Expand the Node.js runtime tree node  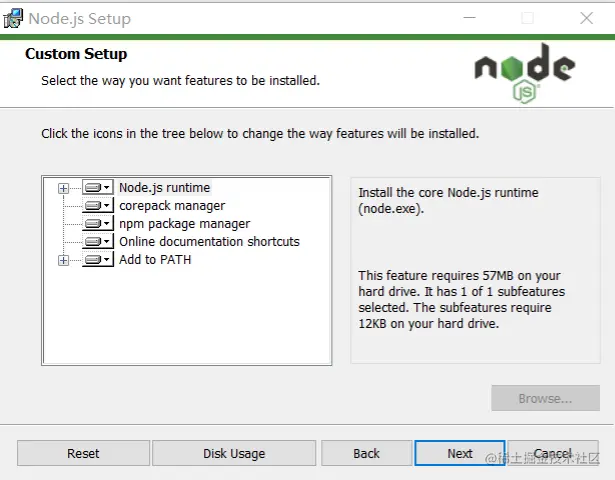pyautogui.click(x=64, y=188)
